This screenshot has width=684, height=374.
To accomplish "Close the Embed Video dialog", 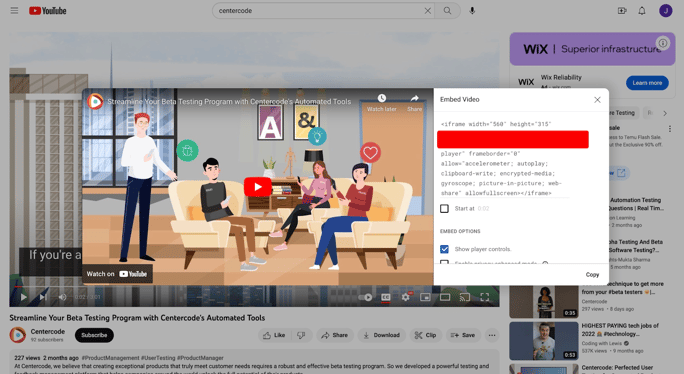I will click(x=597, y=100).
